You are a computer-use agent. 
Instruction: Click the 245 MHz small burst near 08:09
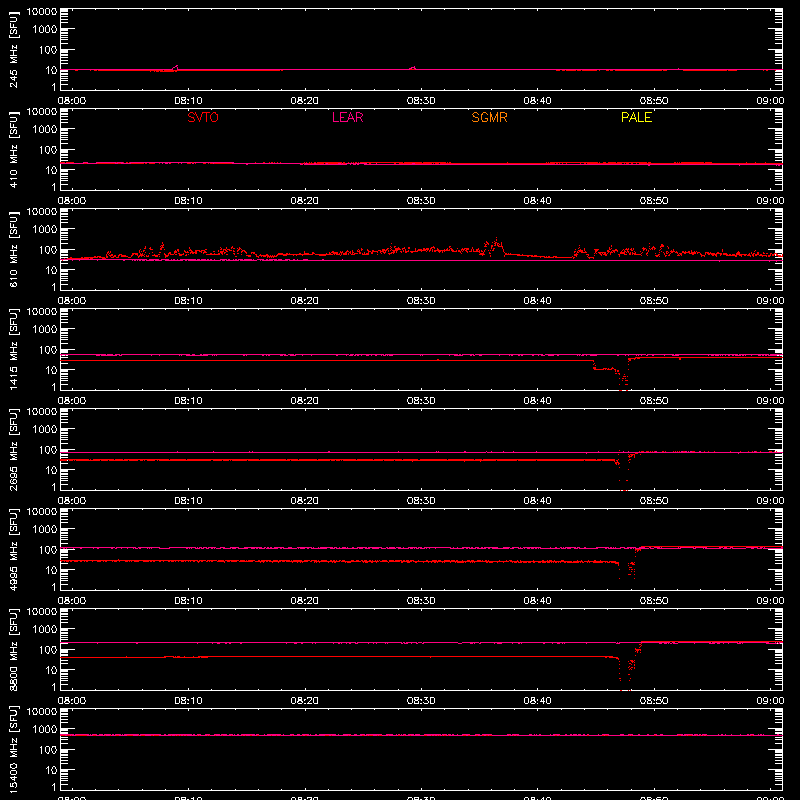(x=175, y=68)
